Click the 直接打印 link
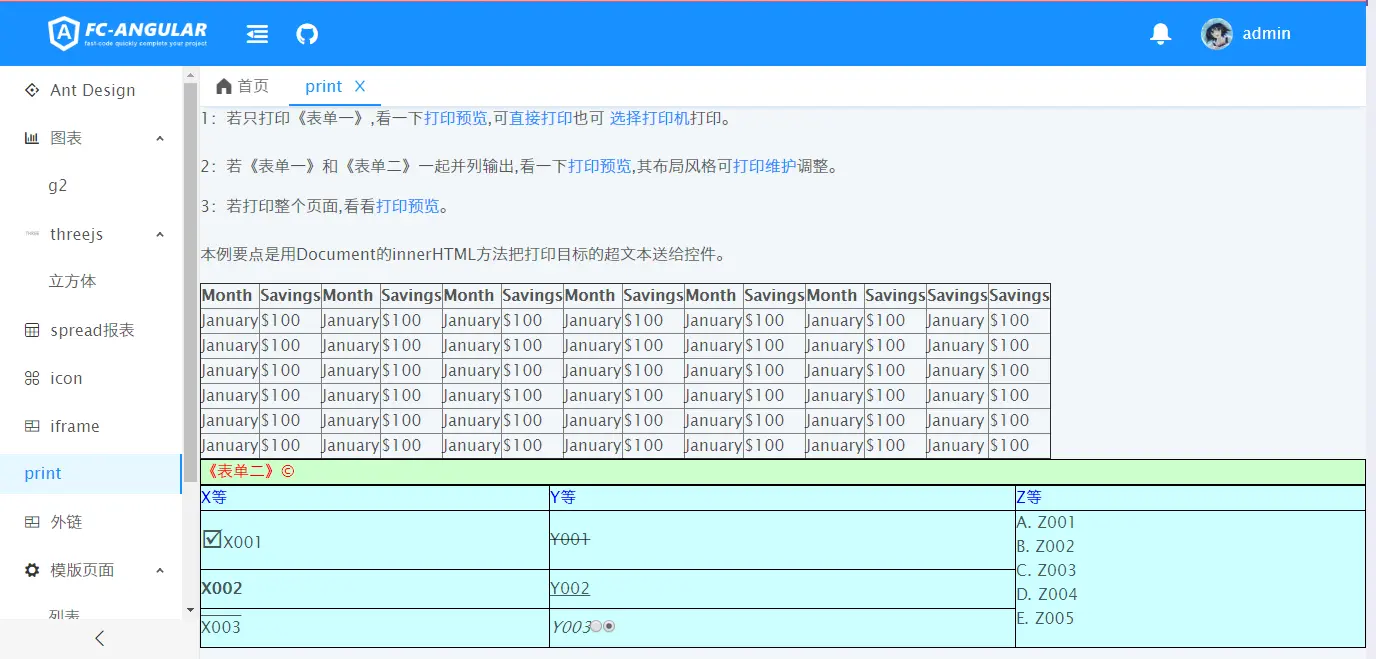This screenshot has width=1376, height=659. pos(541,118)
